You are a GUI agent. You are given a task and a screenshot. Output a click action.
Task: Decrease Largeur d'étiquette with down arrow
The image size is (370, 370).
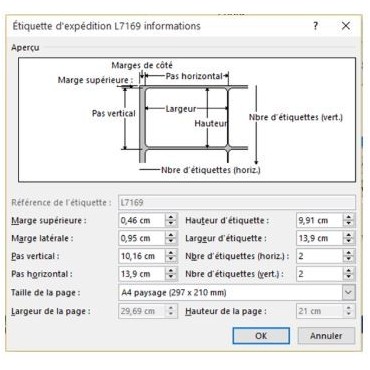click(x=349, y=242)
